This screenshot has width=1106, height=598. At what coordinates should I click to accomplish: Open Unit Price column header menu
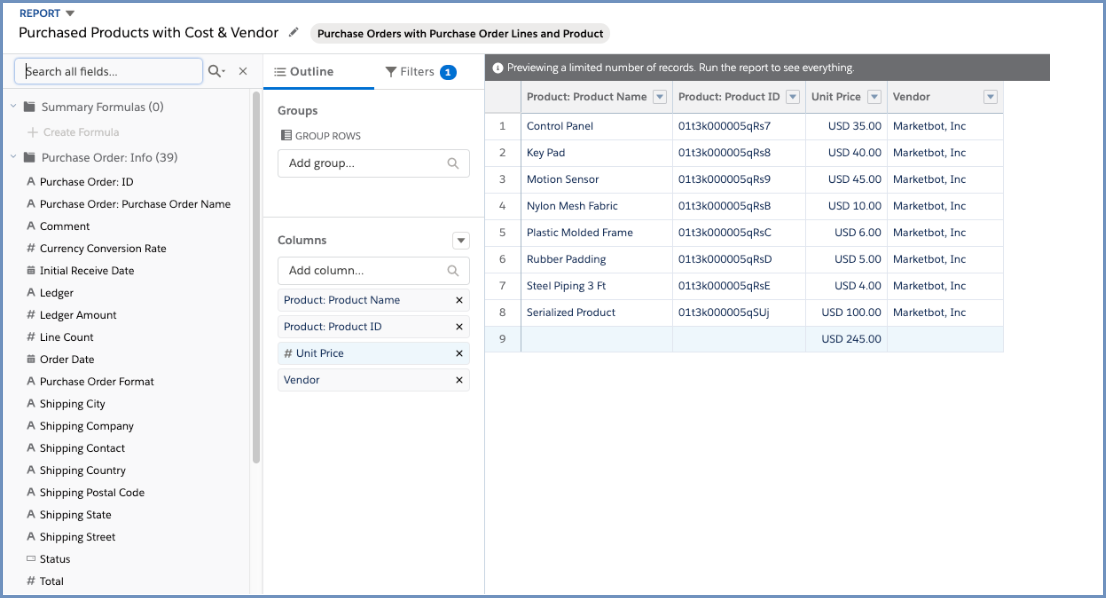click(x=874, y=97)
